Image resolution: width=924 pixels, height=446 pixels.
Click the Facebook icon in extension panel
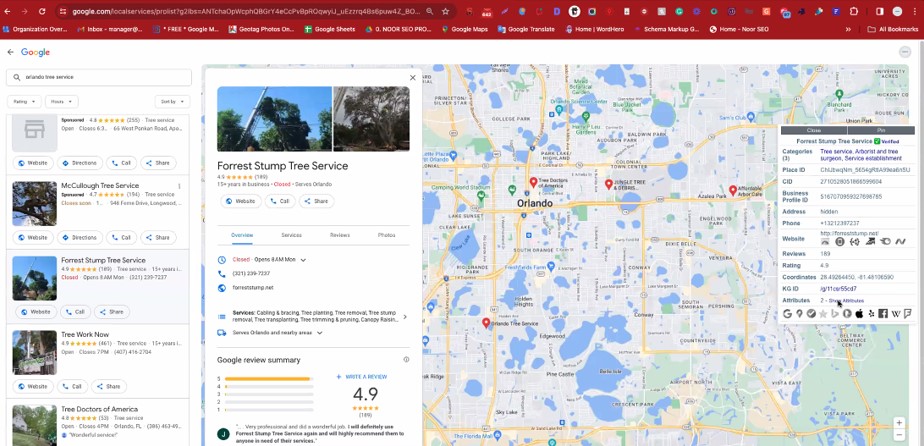[883, 313]
